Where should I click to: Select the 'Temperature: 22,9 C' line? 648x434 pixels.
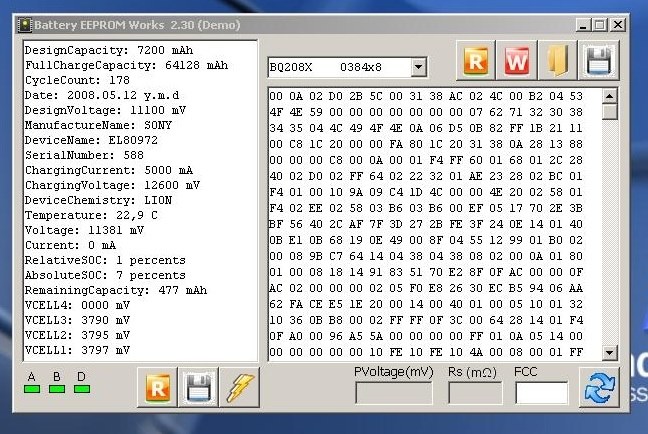[x=91, y=215]
